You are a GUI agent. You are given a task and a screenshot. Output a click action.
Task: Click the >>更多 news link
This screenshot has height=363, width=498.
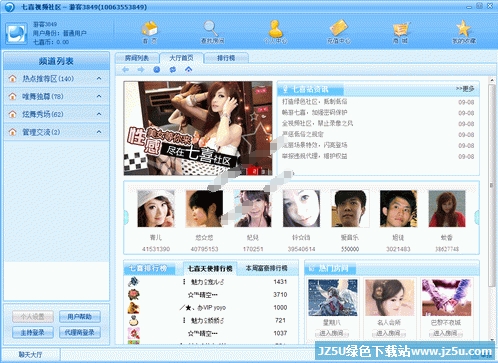point(465,89)
